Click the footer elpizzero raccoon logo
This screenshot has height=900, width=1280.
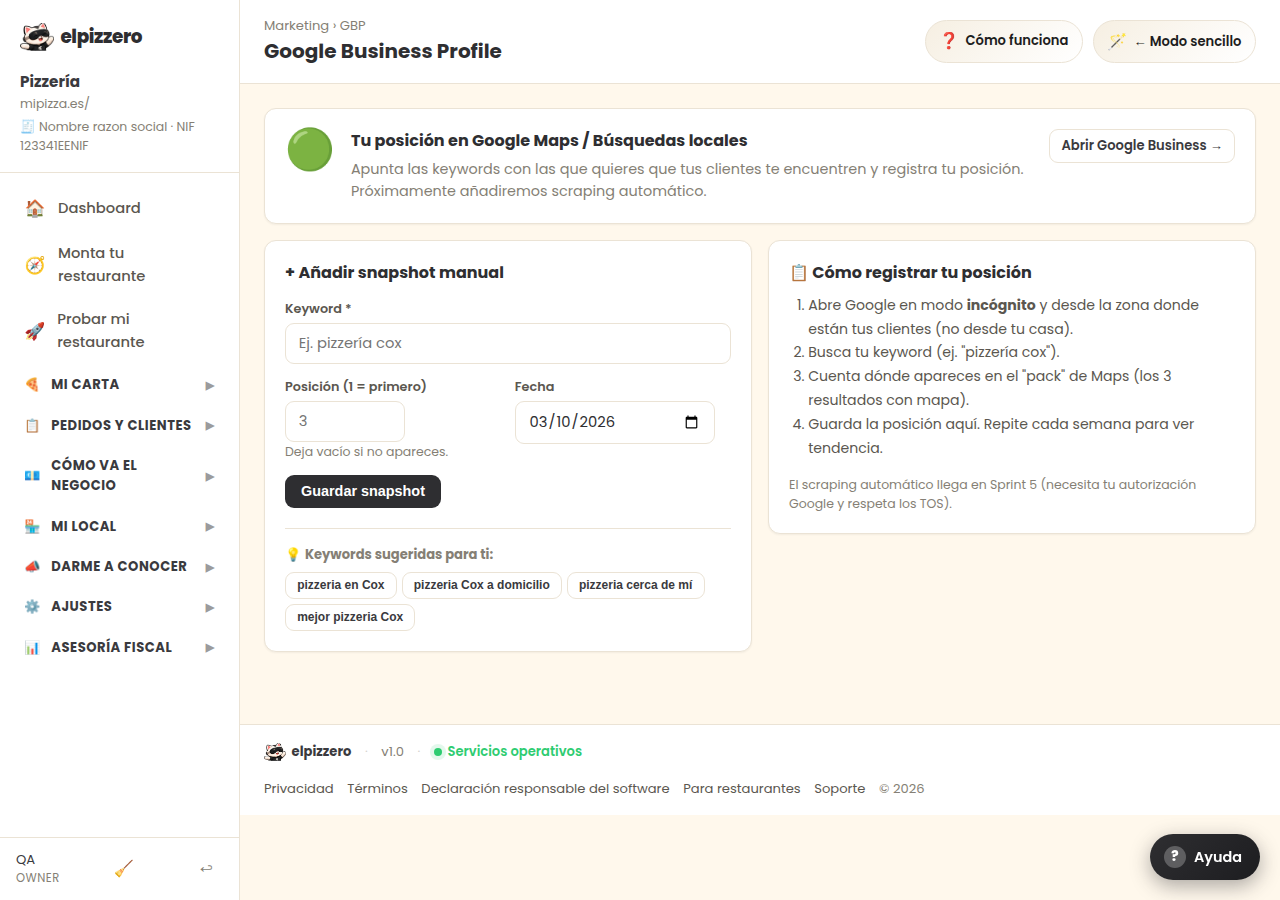(x=275, y=751)
